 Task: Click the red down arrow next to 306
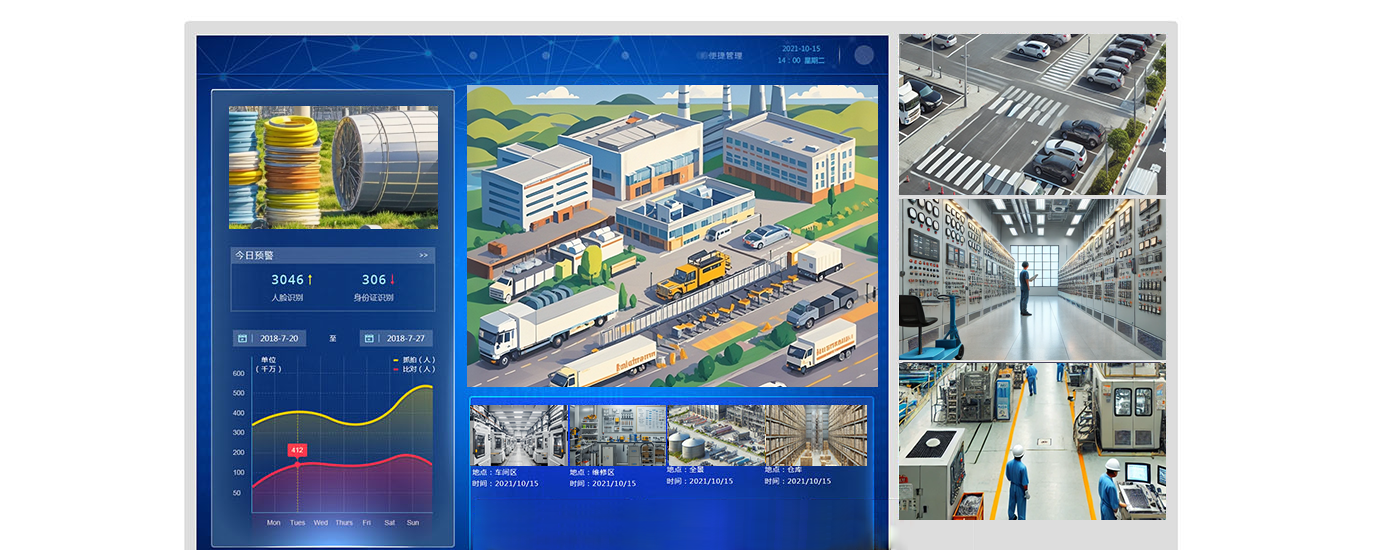pos(393,280)
